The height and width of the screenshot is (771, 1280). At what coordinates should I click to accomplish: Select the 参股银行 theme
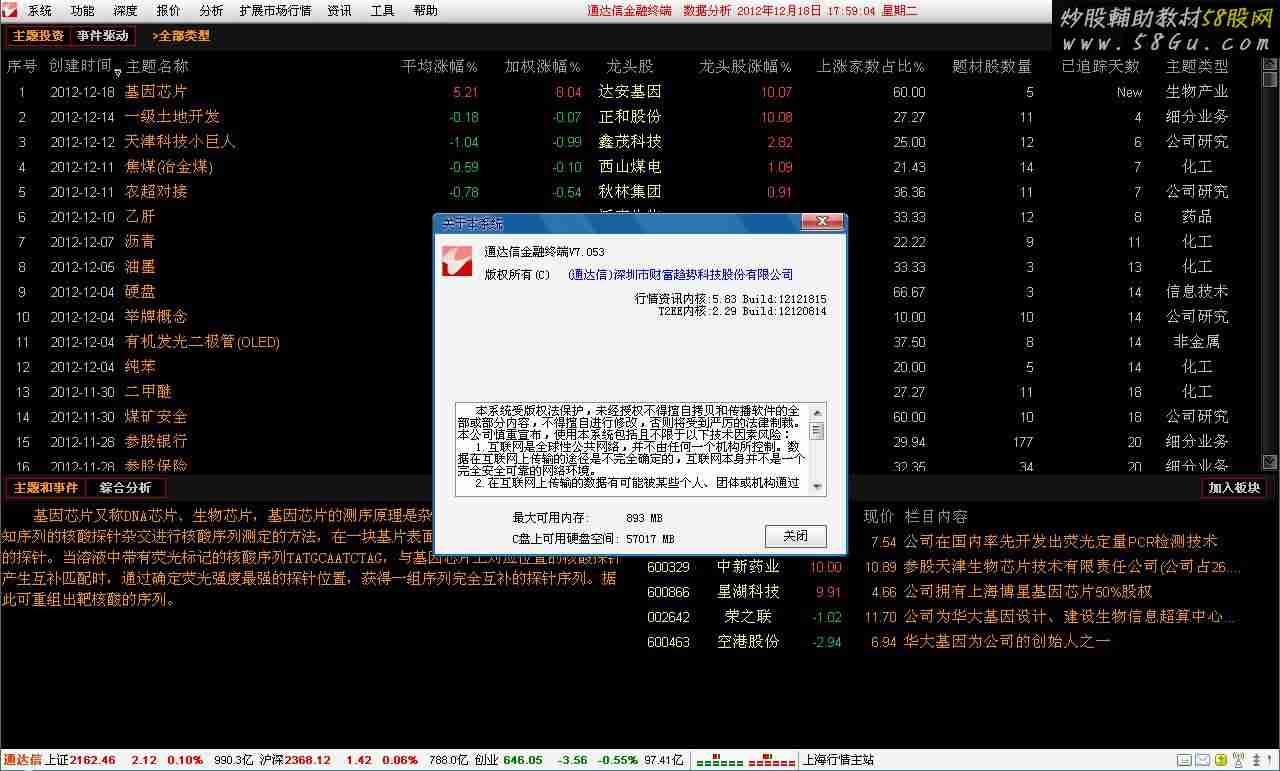[x=155, y=442]
